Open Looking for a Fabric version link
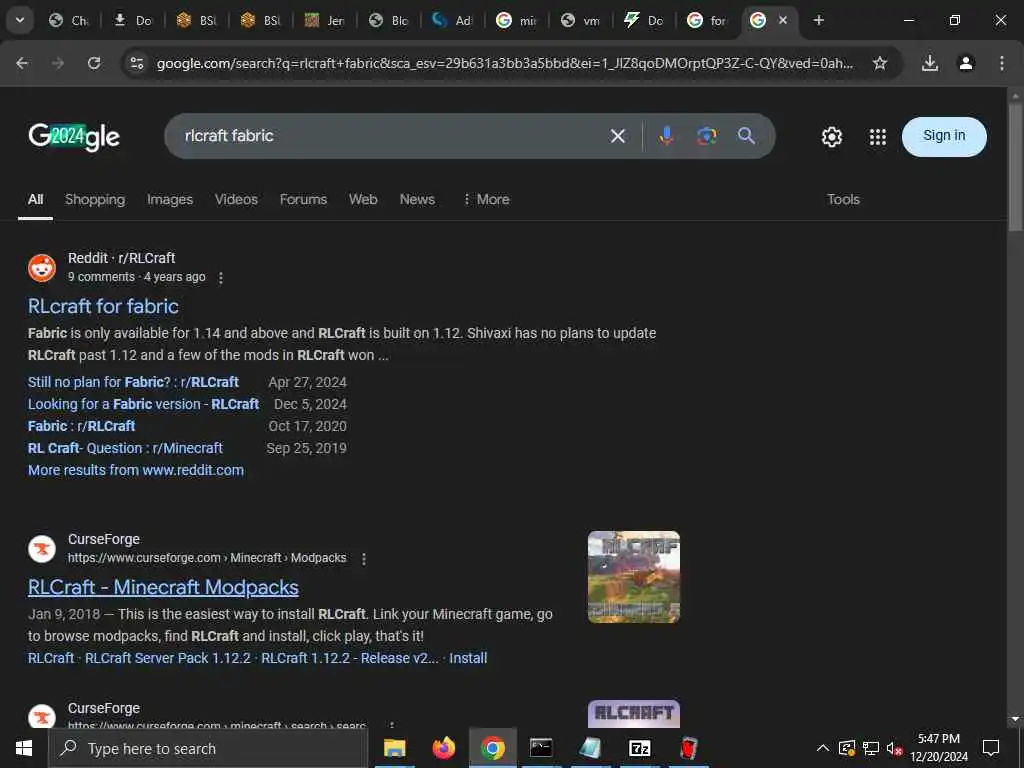This screenshot has height=768, width=1024. click(144, 404)
